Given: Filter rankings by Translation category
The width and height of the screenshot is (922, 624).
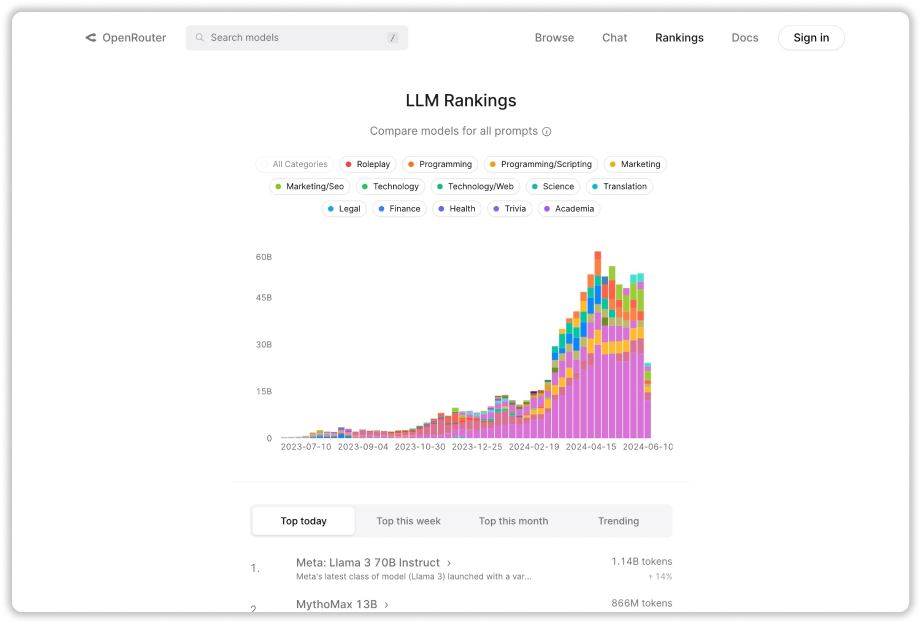Looking at the screenshot, I should click(x=619, y=186).
